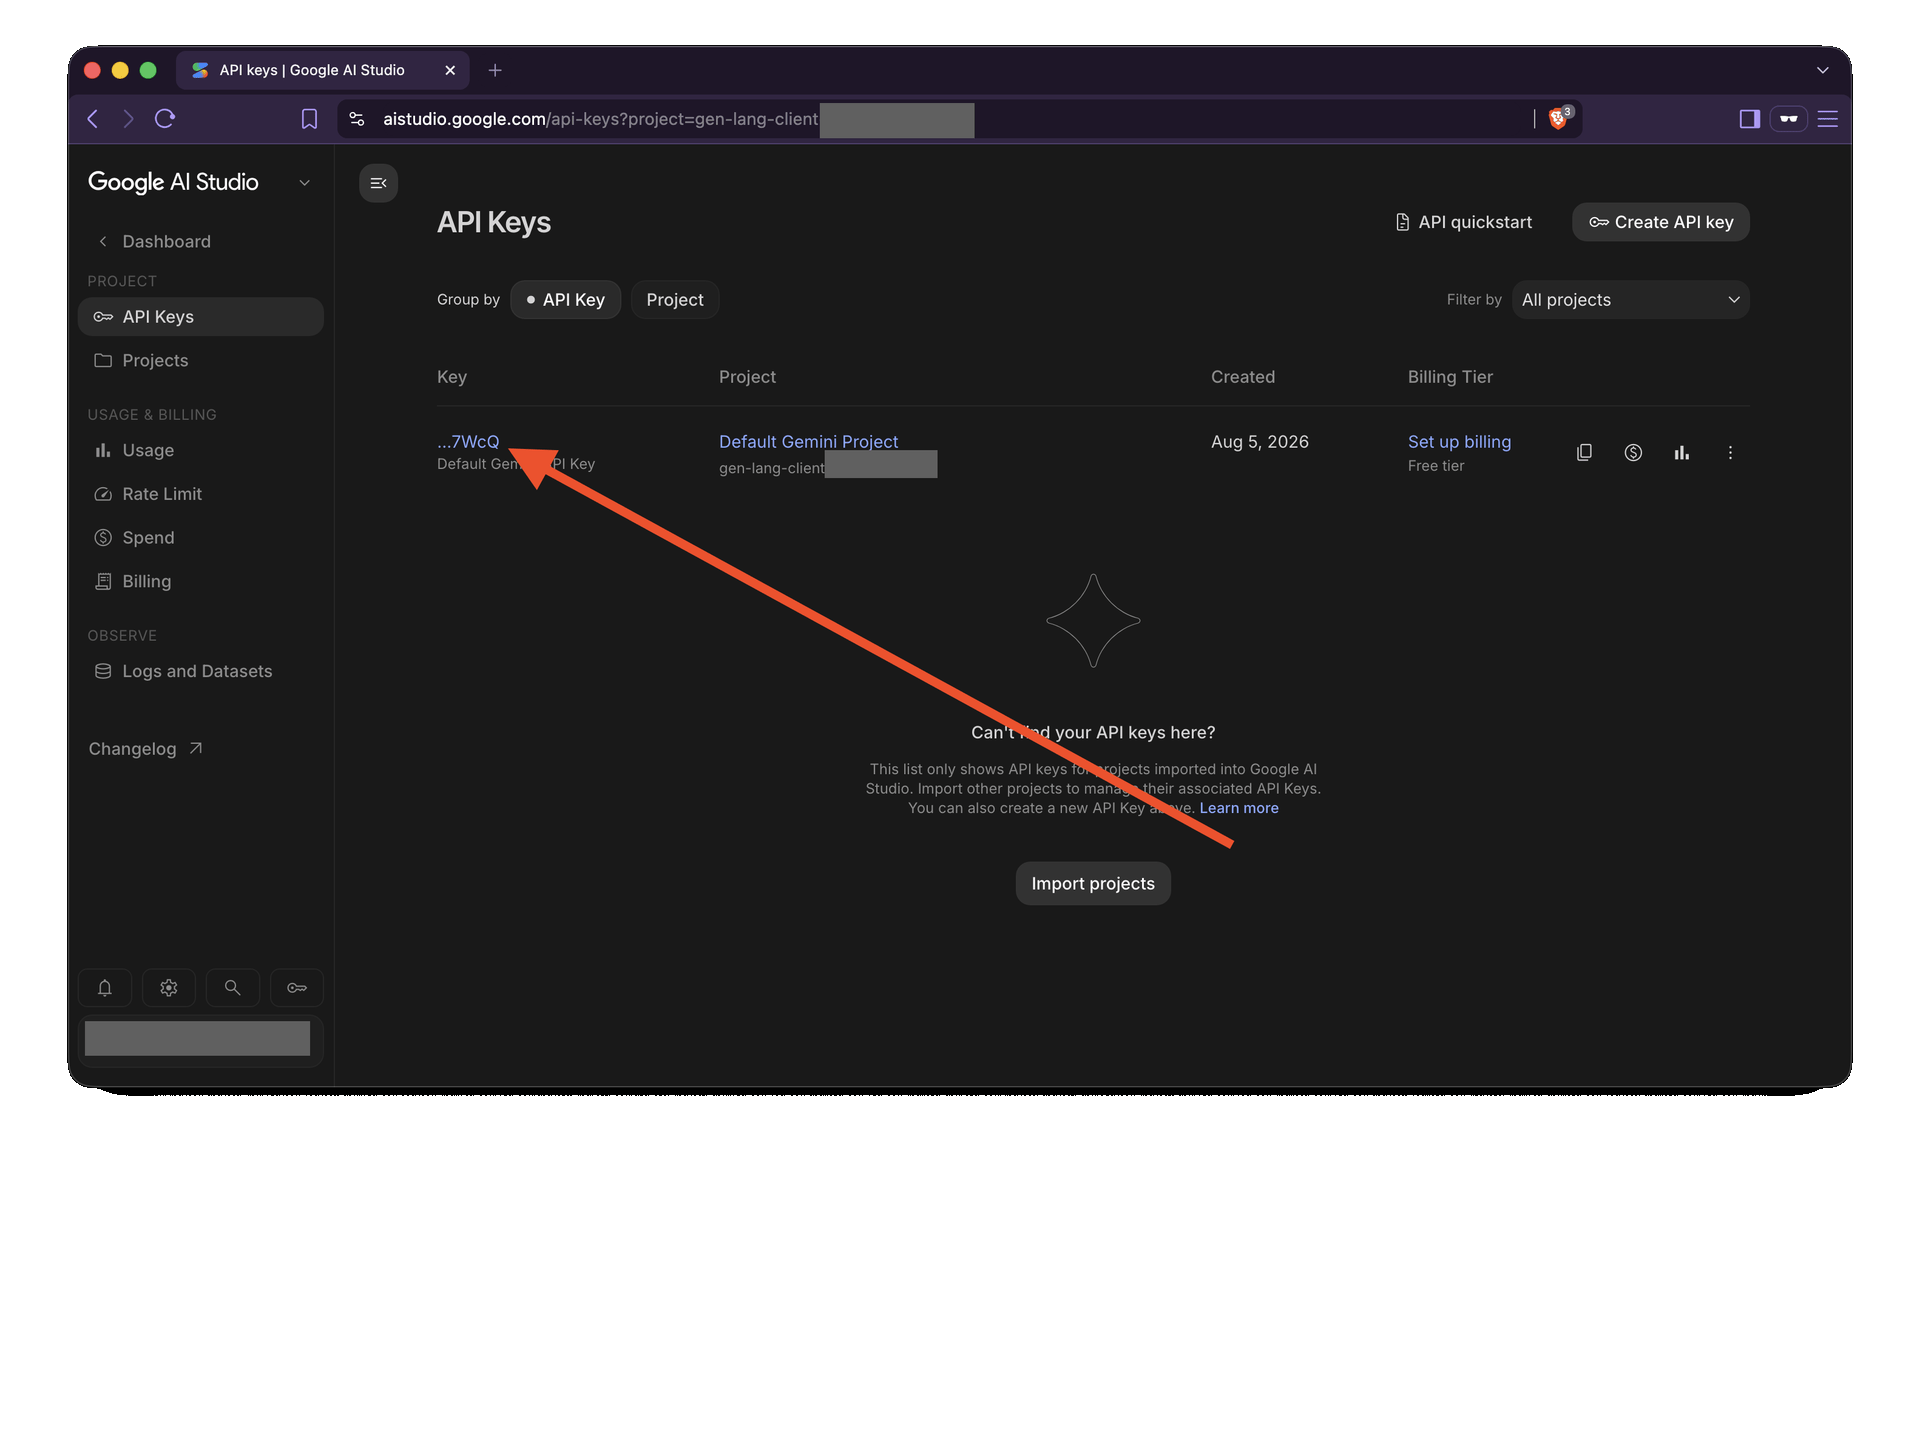Group keys by Project

click(x=675, y=300)
